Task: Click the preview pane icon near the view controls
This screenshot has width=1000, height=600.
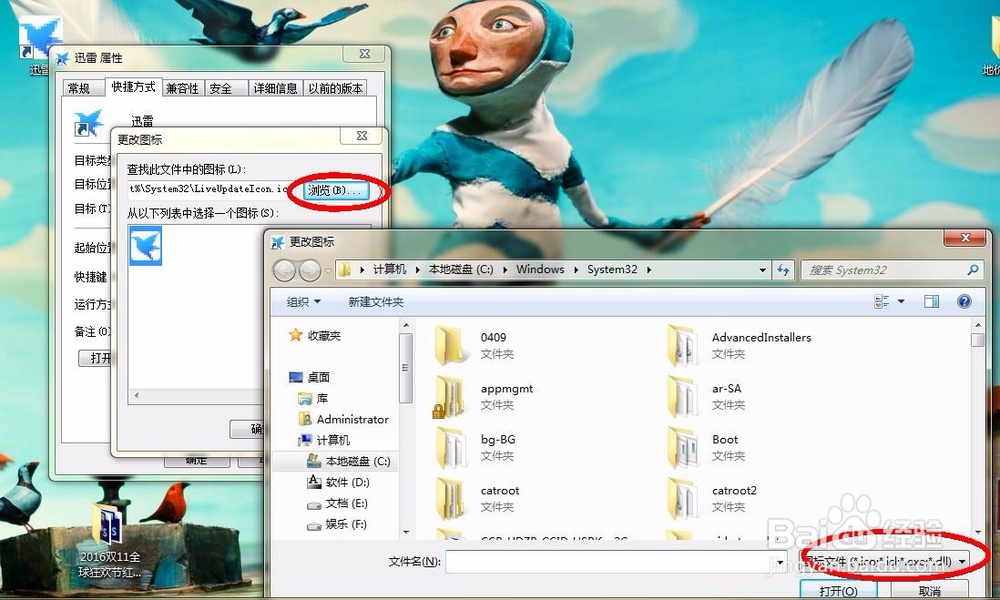Action: click(x=930, y=301)
